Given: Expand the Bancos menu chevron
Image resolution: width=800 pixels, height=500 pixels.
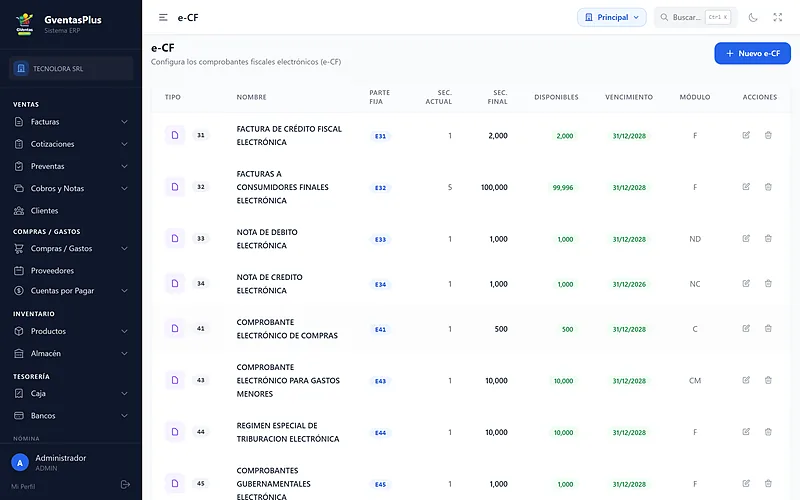Looking at the screenshot, I should 124,416.
